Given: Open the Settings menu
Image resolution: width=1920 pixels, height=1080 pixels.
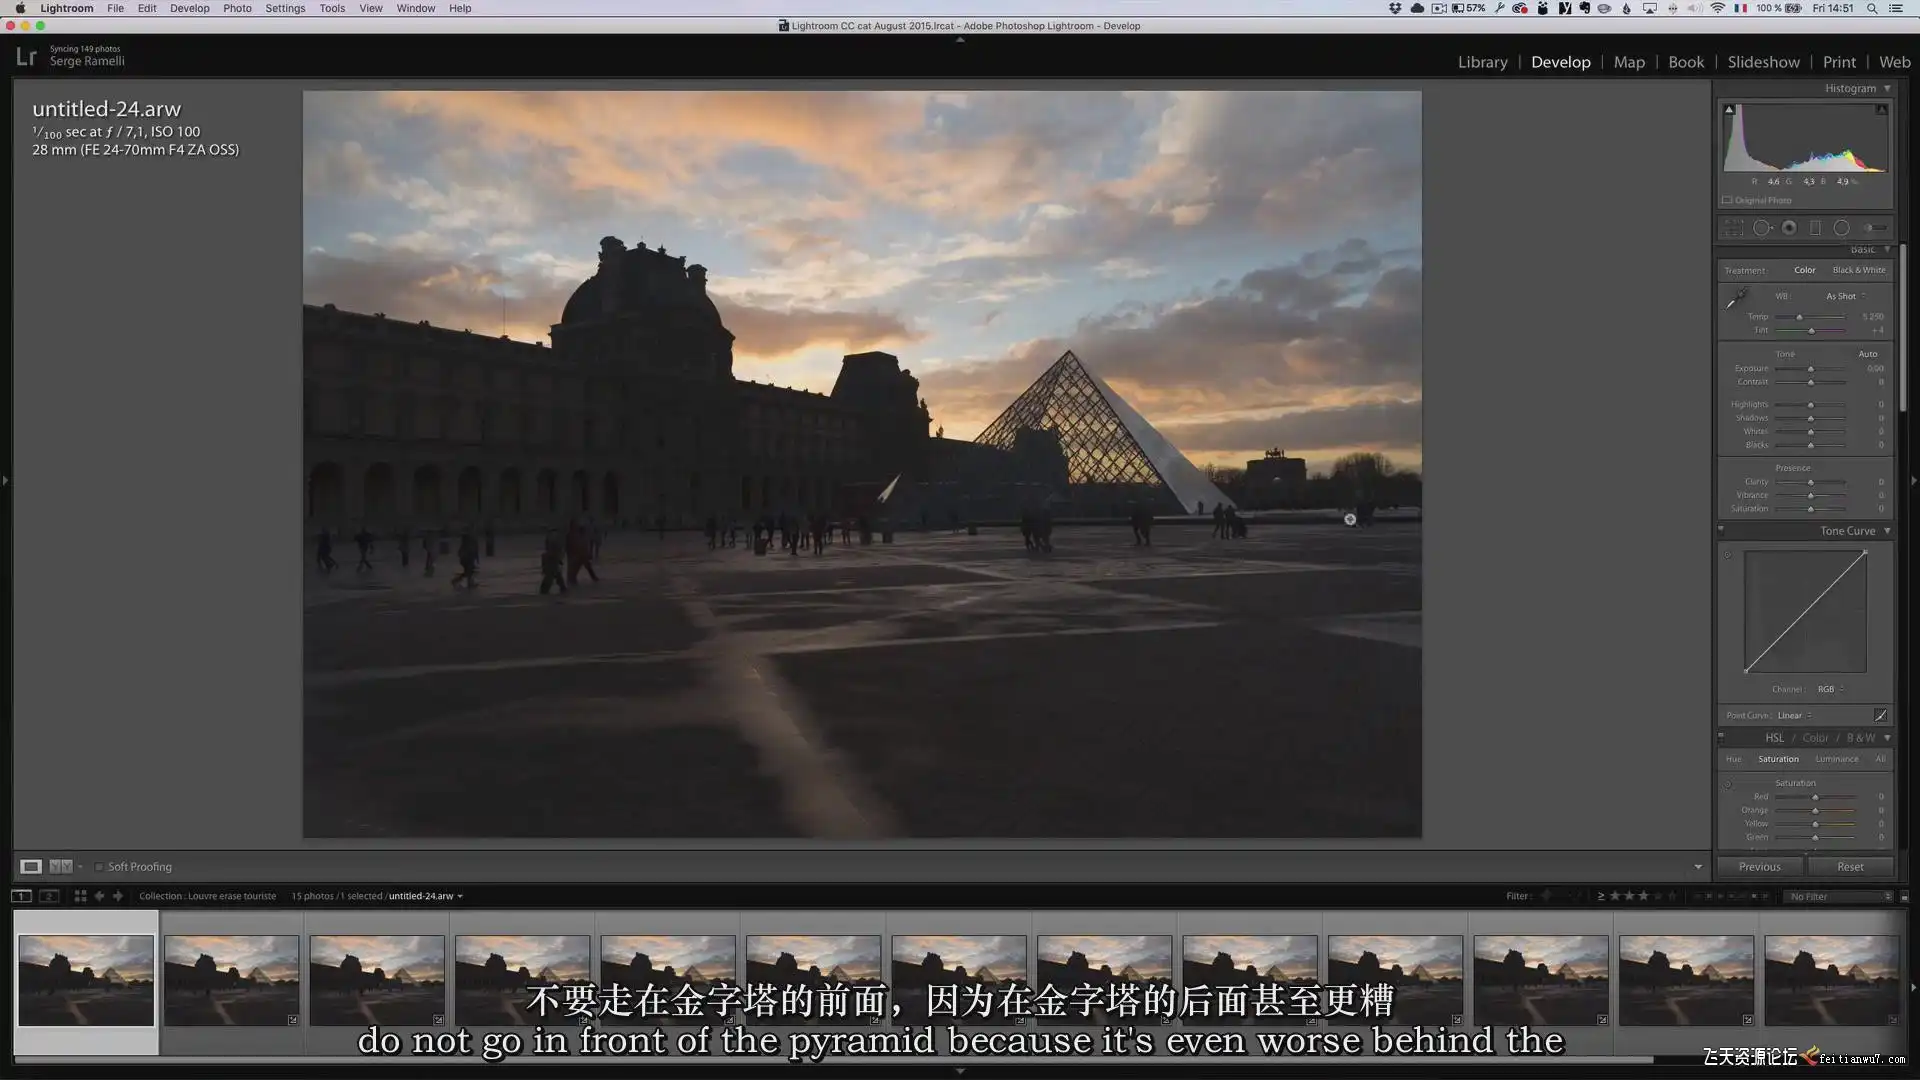Looking at the screenshot, I should [285, 8].
